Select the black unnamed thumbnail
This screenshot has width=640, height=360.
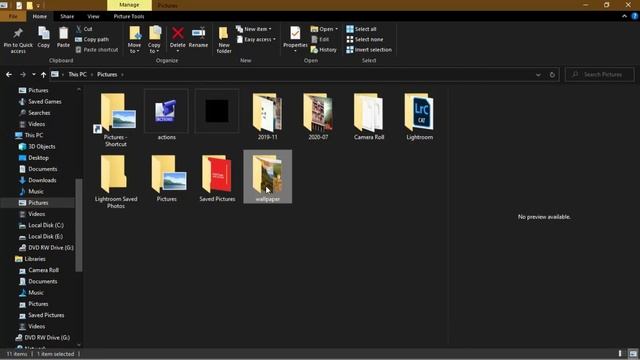217,111
